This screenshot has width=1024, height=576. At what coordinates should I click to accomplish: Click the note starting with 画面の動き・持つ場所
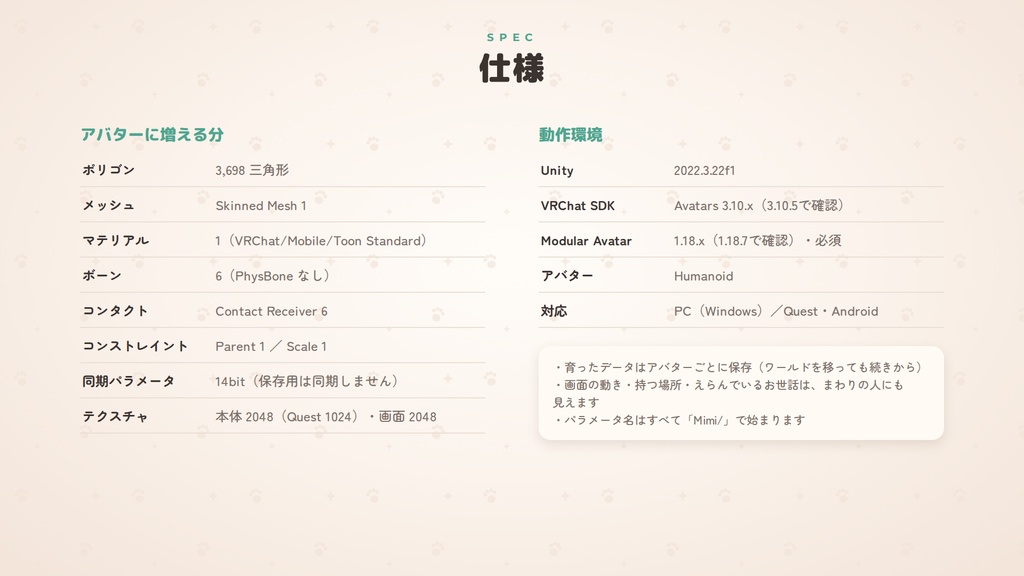pyautogui.click(x=728, y=393)
